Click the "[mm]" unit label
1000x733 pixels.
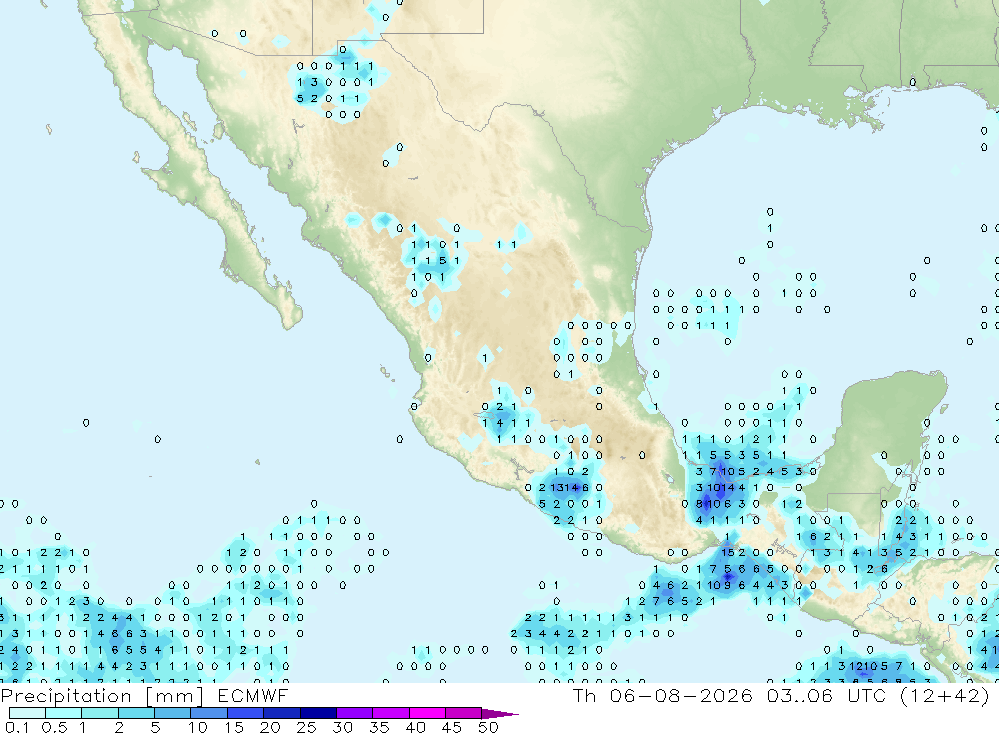pos(174,696)
